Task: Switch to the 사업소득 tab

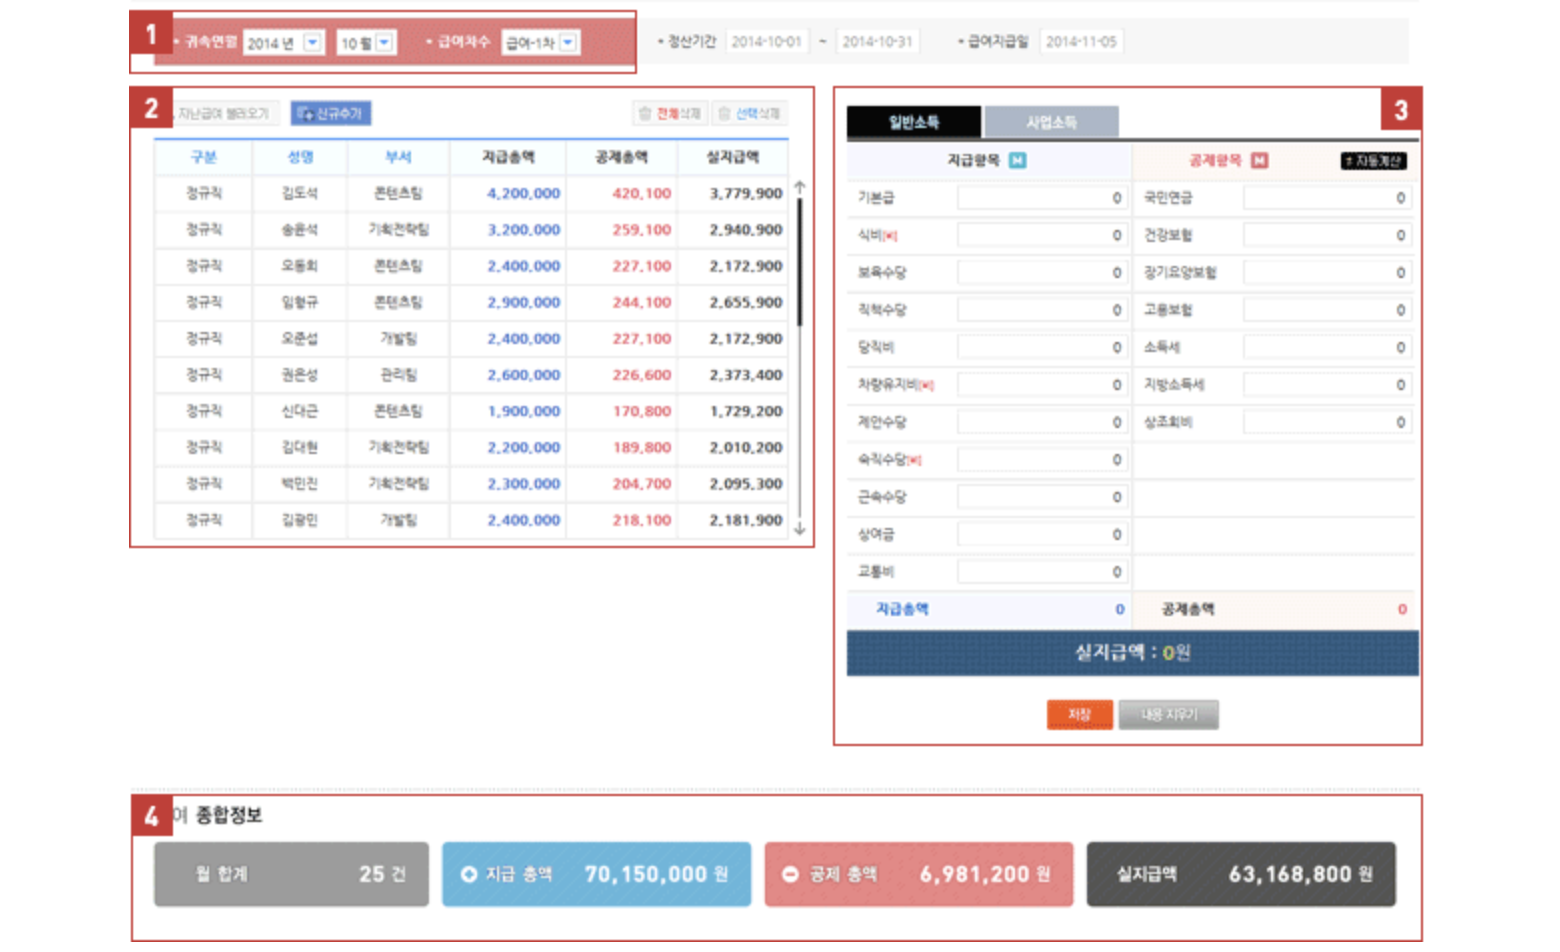Action: [x=1051, y=122]
